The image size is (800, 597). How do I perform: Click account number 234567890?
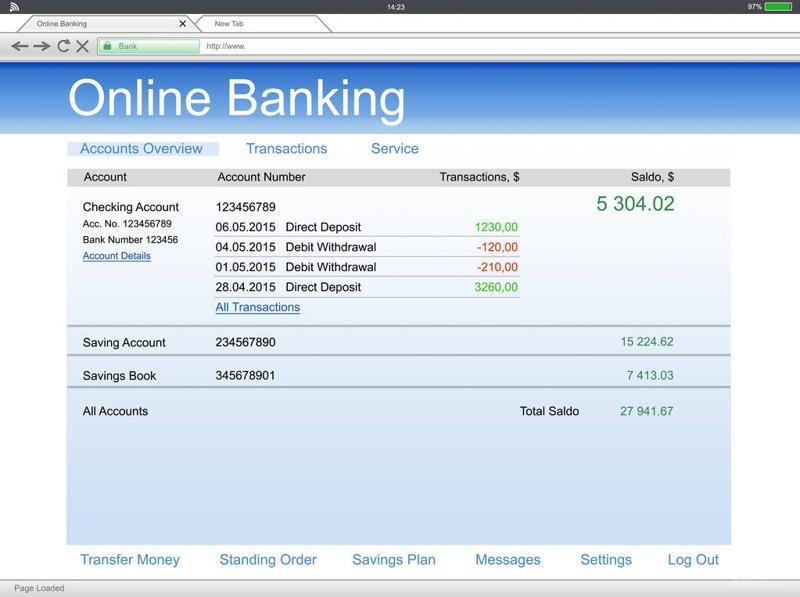click(245, 342)
